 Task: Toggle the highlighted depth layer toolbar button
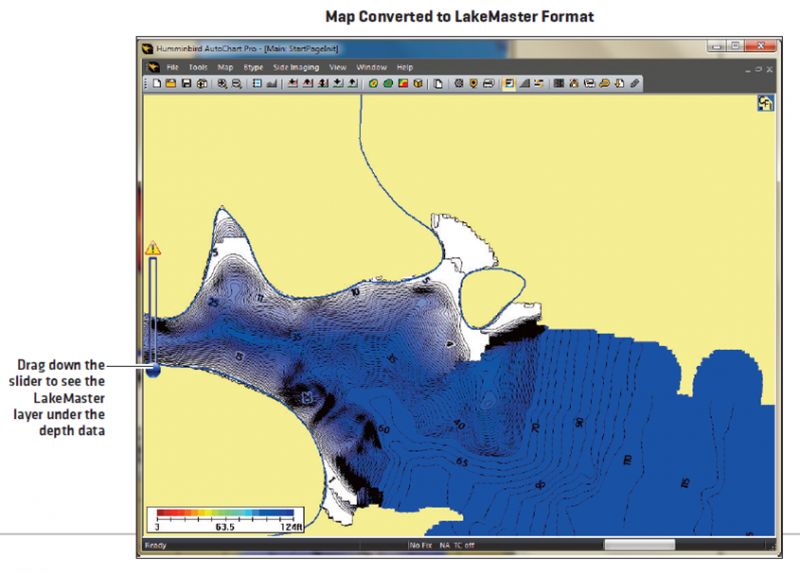click(x=509, y=83)
